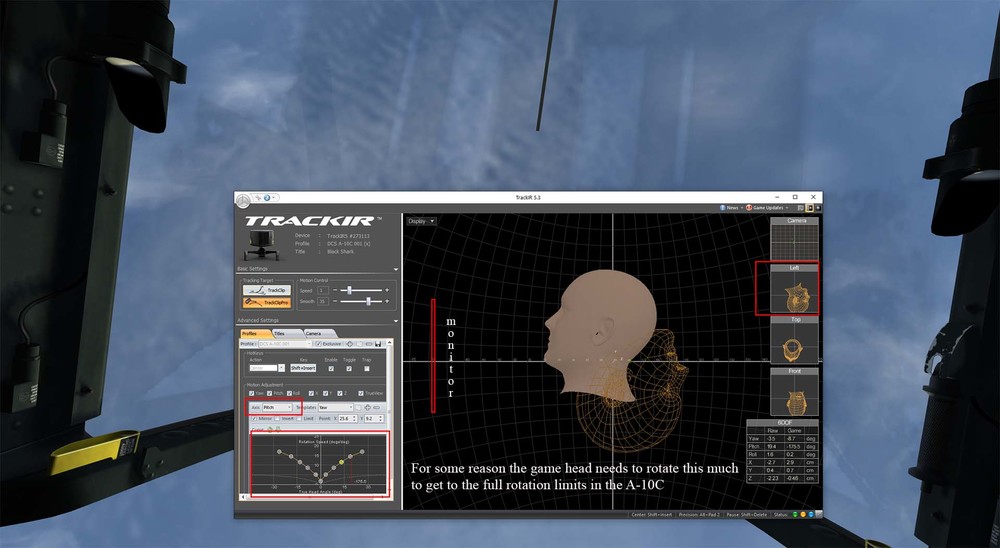Image resolution: width=1000 pixels, height=548 pixels.
Task: Click the flat bar icon beside Templates
Action: [376, 408]
